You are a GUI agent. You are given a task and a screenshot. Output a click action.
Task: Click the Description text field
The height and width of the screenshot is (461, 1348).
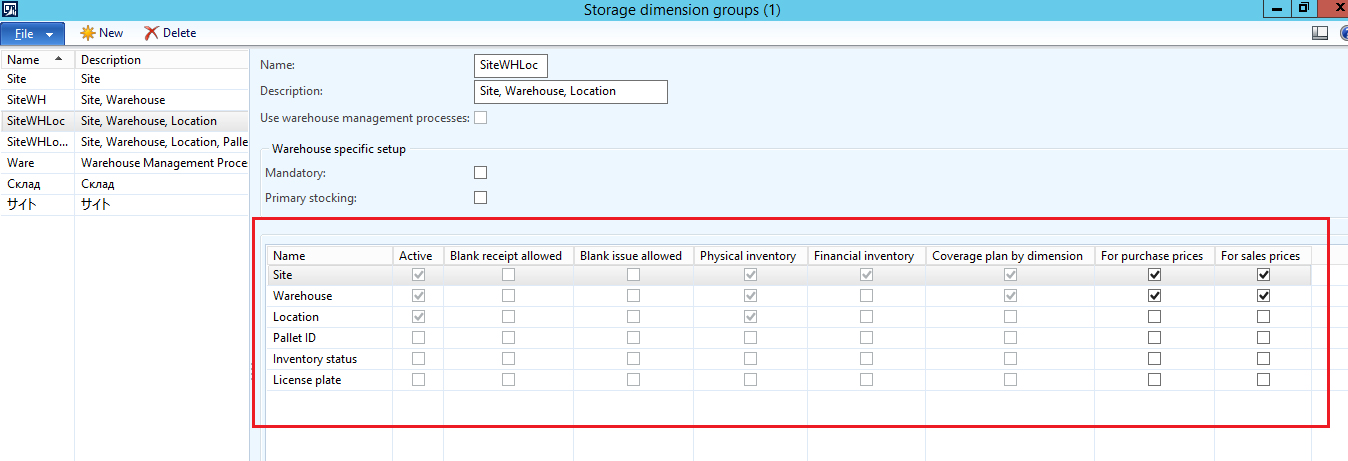click(570, 92)
